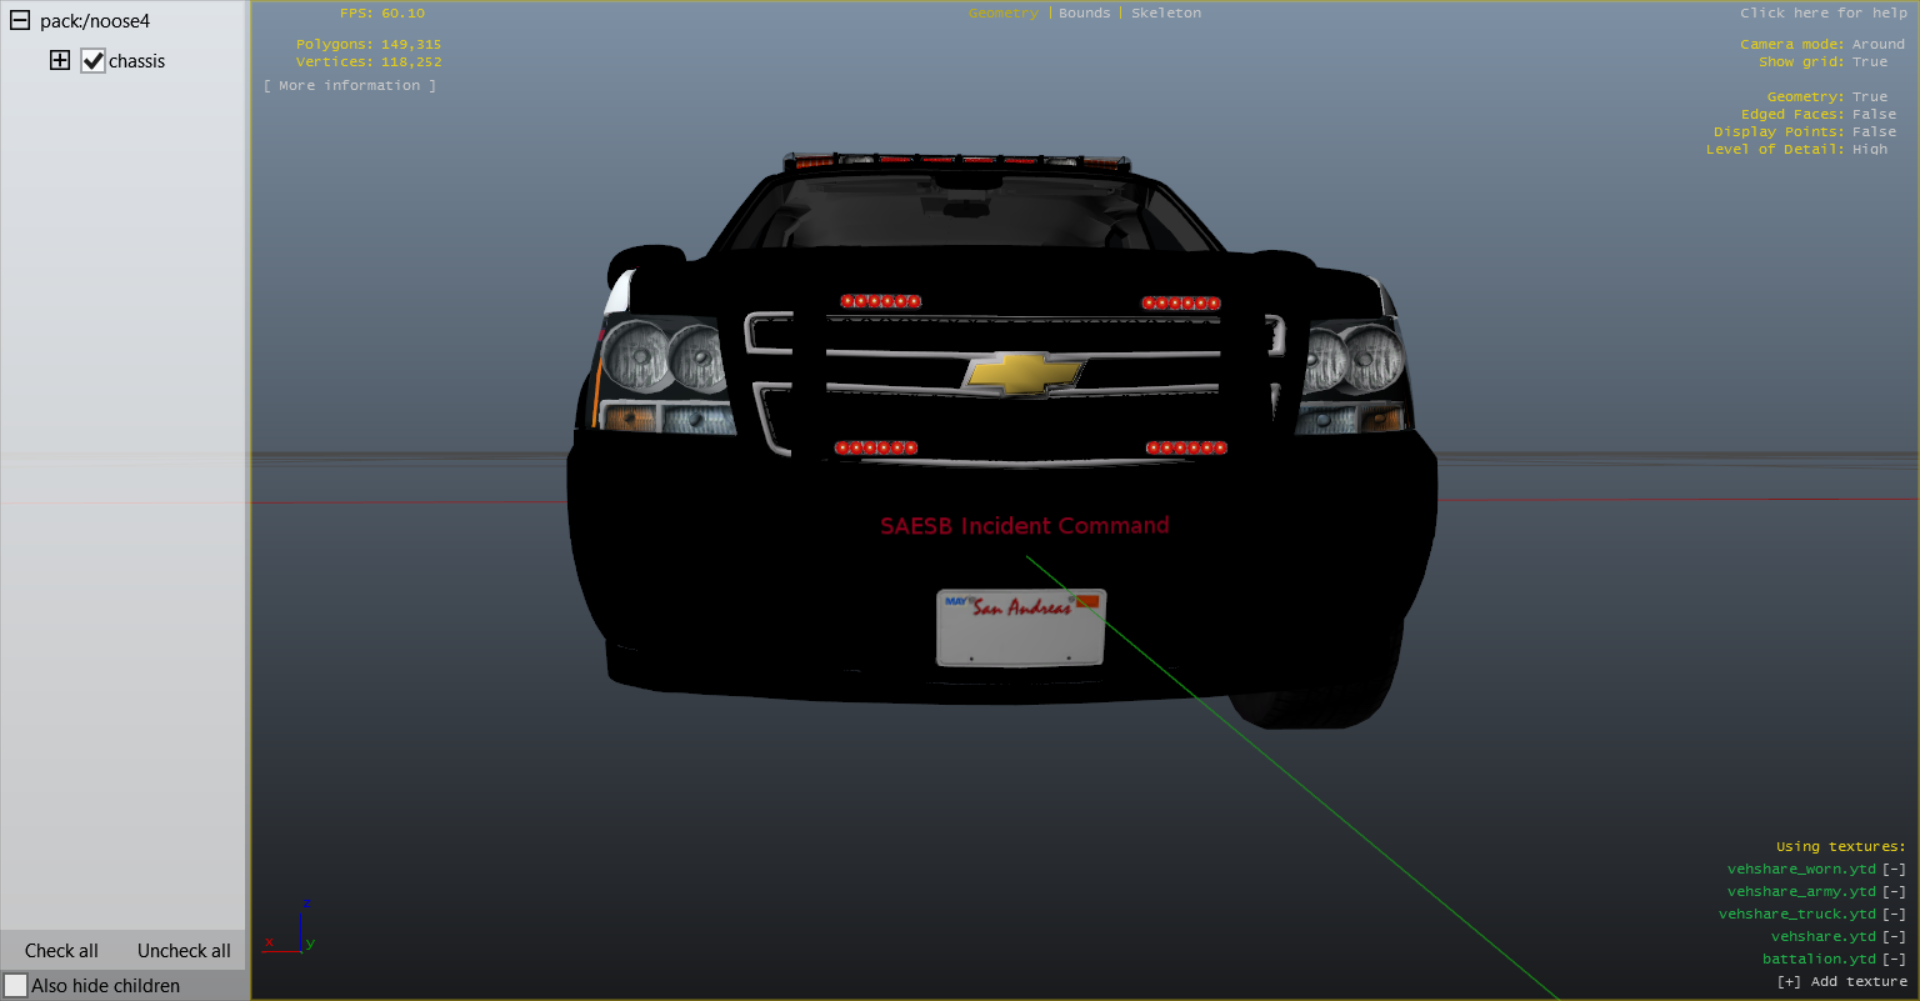Toggle Show grid True value

1870,62
